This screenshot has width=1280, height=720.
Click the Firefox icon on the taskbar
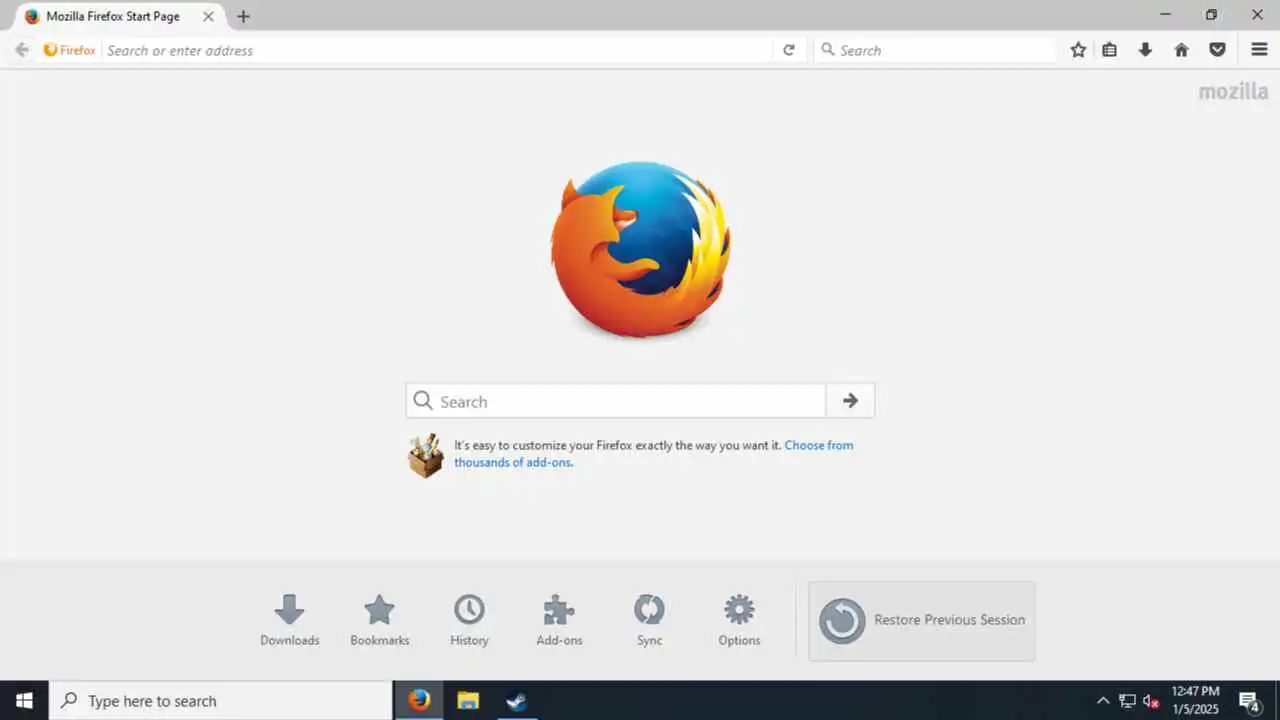click(x=420, y=700)
